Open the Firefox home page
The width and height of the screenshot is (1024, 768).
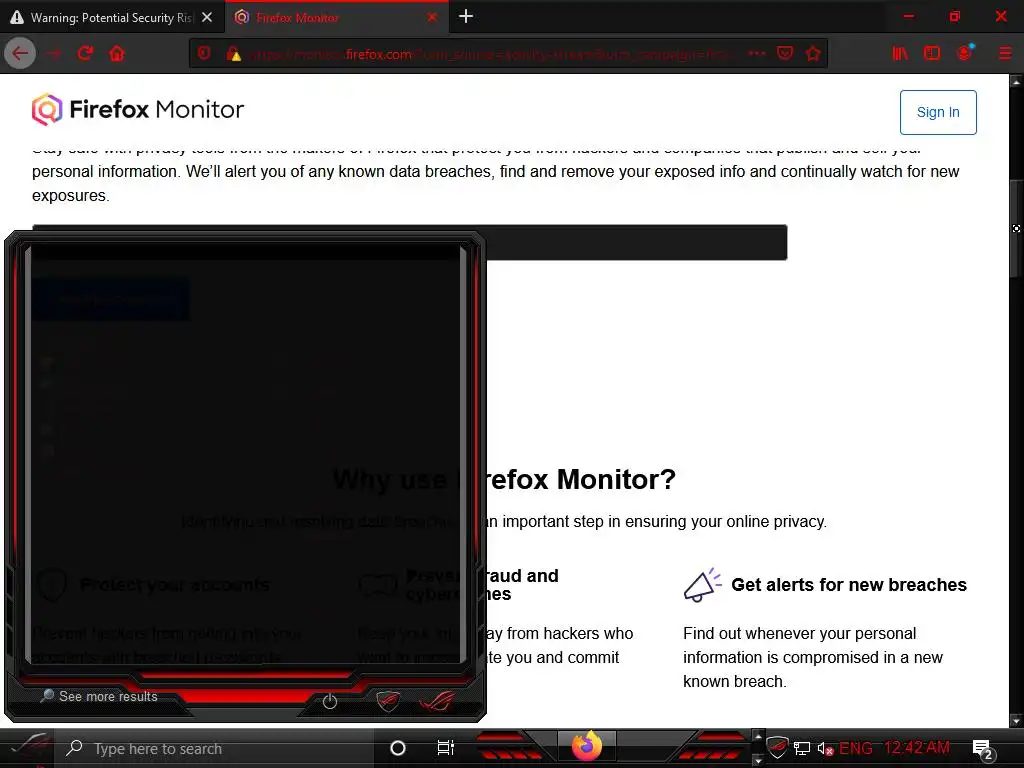pyautogui.click(x=117, y=54)
